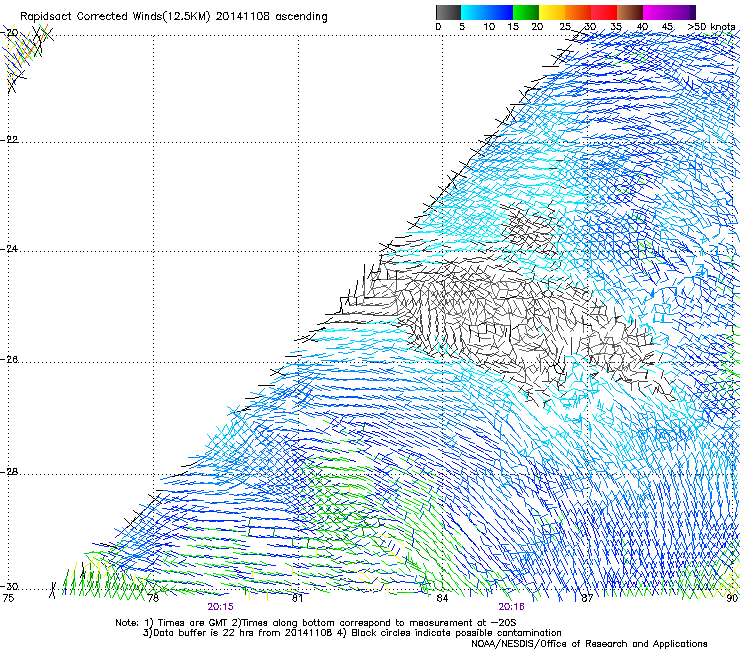
Task: Click the green 15-20 knots legend swatch
Action: [x=526, y=12]
